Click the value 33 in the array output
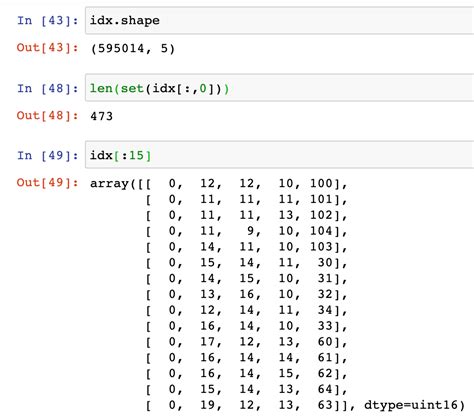Viewport: 474px width, 419px height. pos(325,326)
